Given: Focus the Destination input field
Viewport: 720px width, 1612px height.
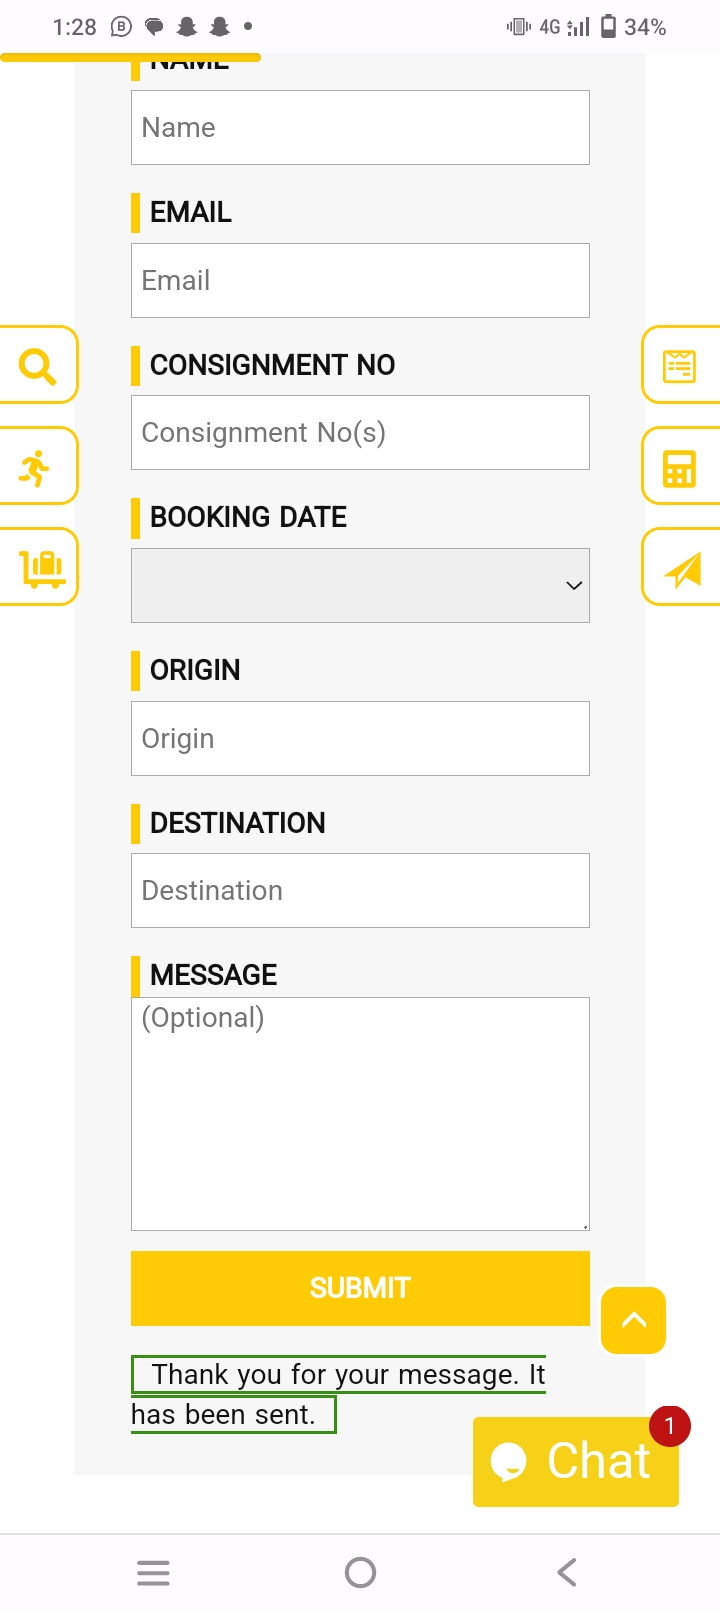Looking at the screenshot, I should [x=360, y=891].
